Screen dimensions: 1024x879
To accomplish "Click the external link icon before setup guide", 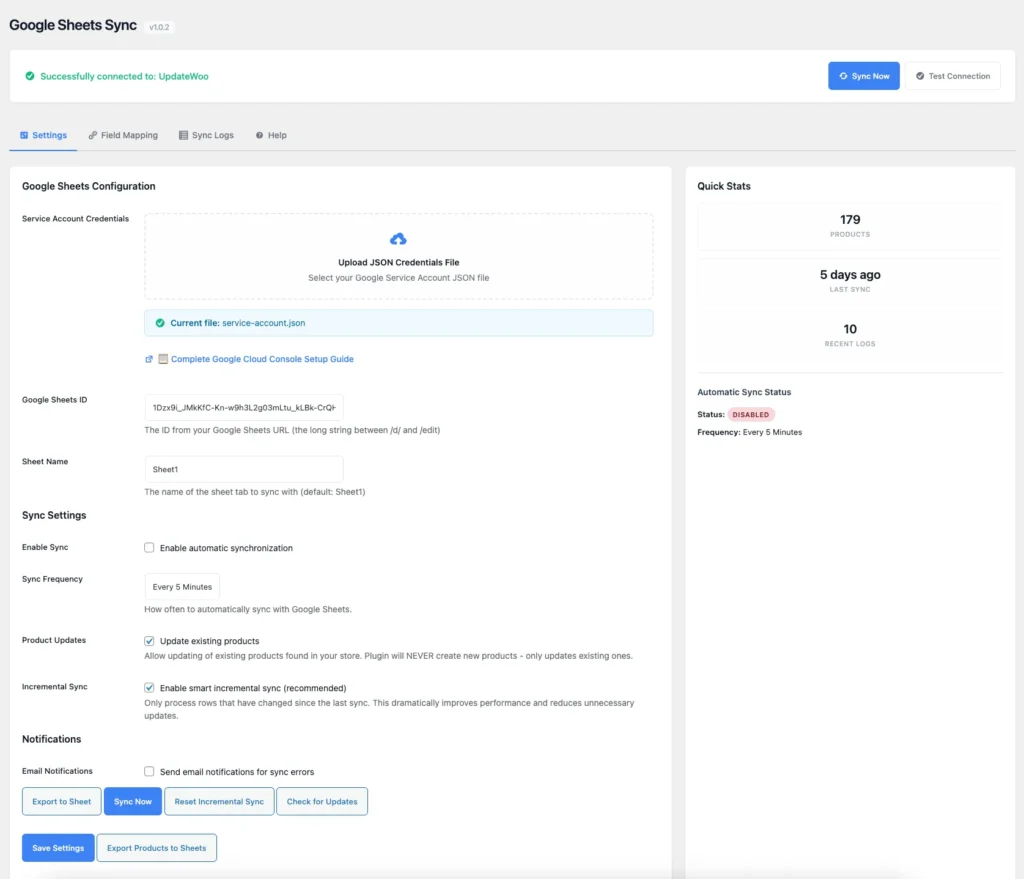I will [x=149, y=359].
